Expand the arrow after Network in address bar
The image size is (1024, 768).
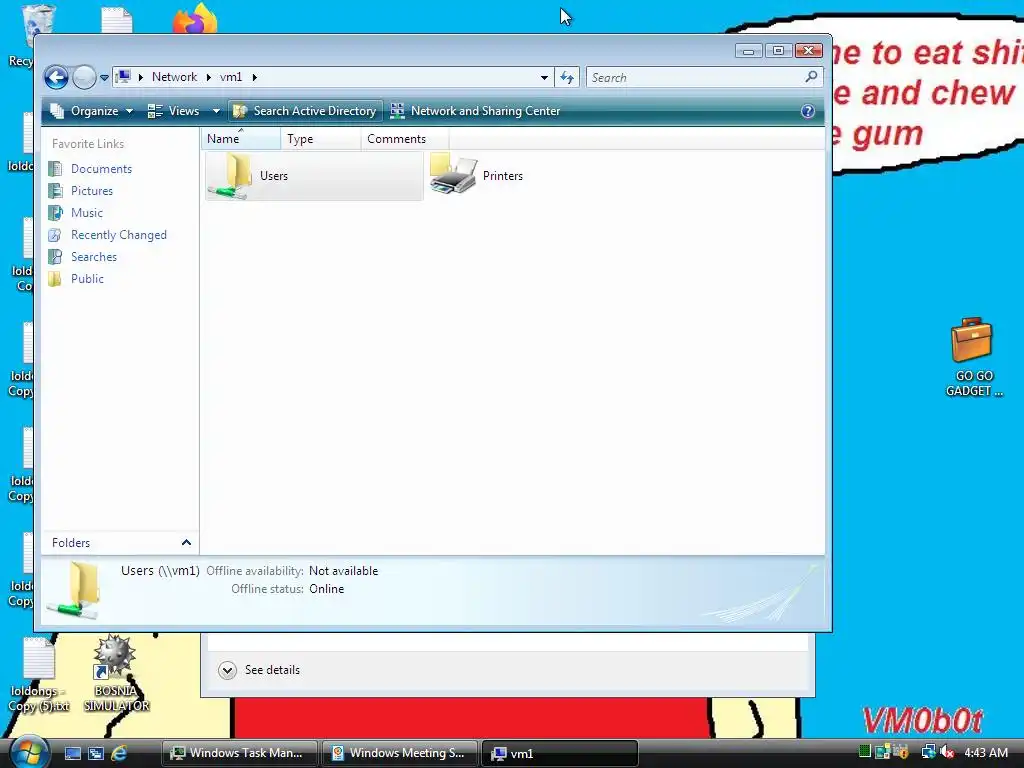pos(208,77)
